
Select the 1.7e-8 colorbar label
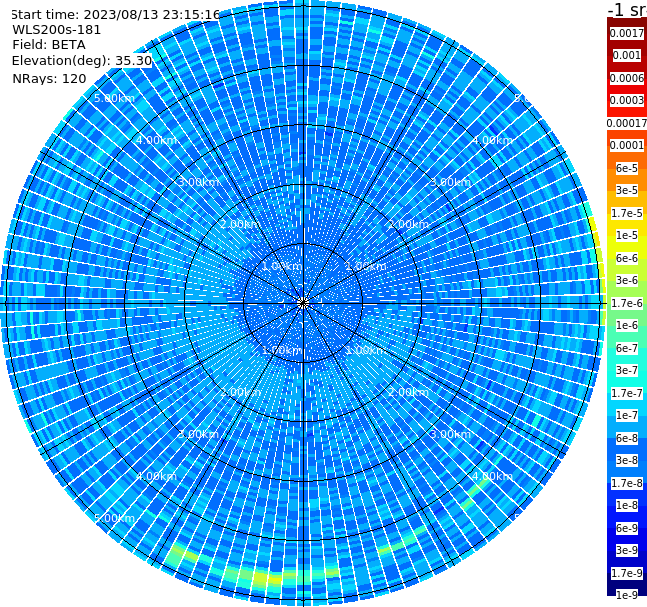pyautogui.click(x=627, y=483)
